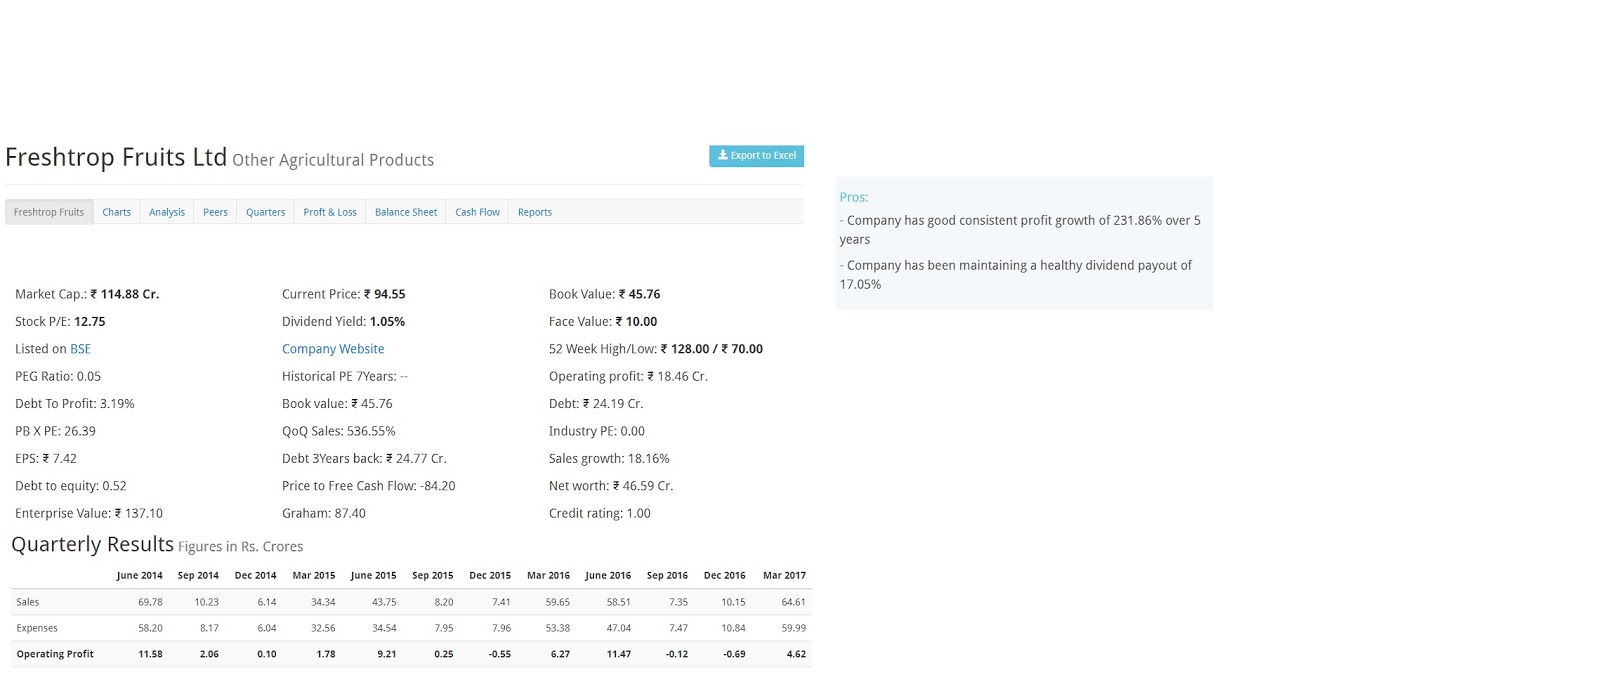
Task: Click the PEG Ratio 0.05 text
Action: (x=58, y=377)
